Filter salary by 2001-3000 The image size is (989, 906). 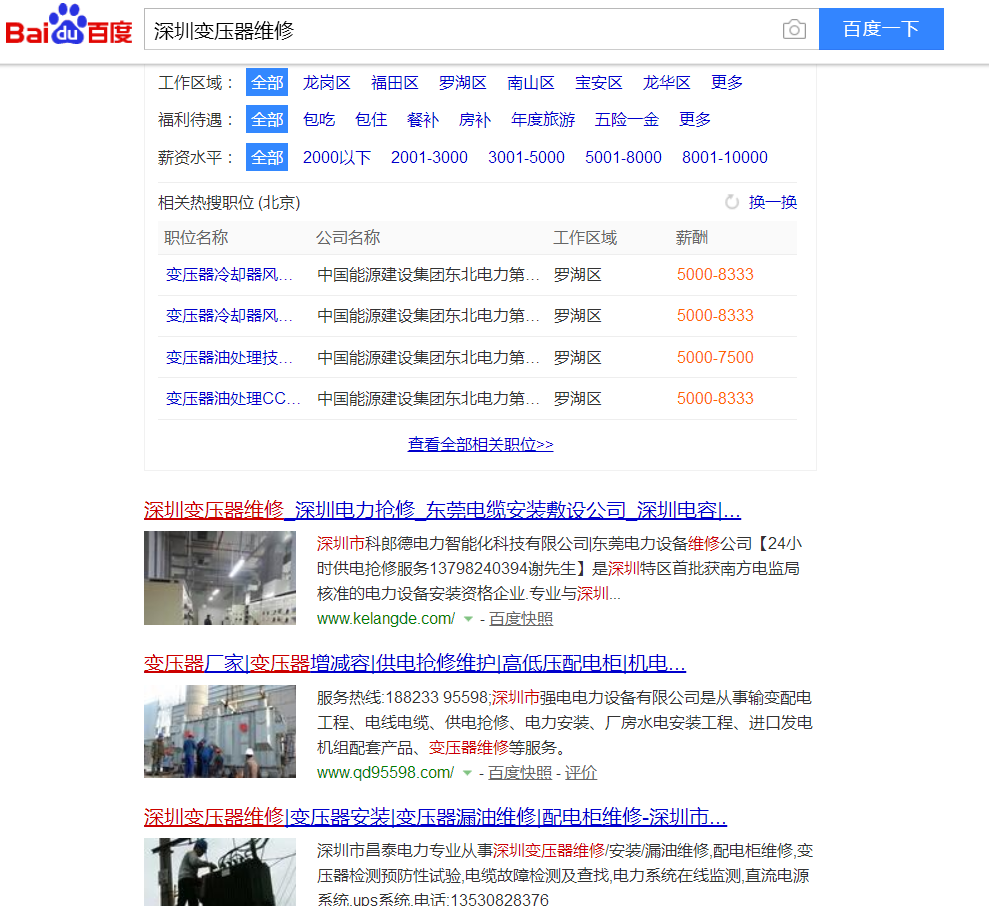point(430,157)
